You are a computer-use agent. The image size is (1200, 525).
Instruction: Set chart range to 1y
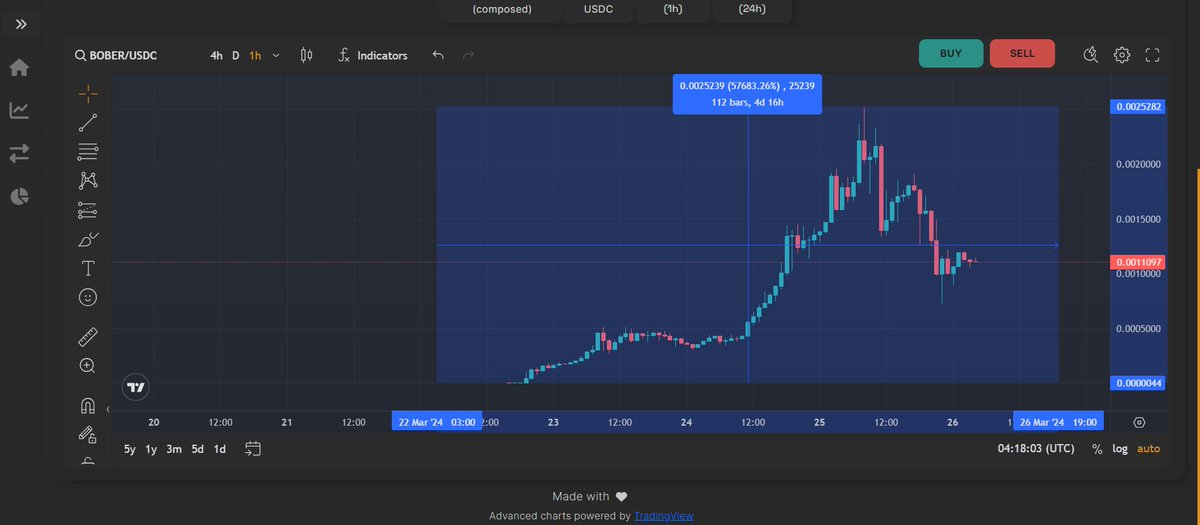pos(152,449)
